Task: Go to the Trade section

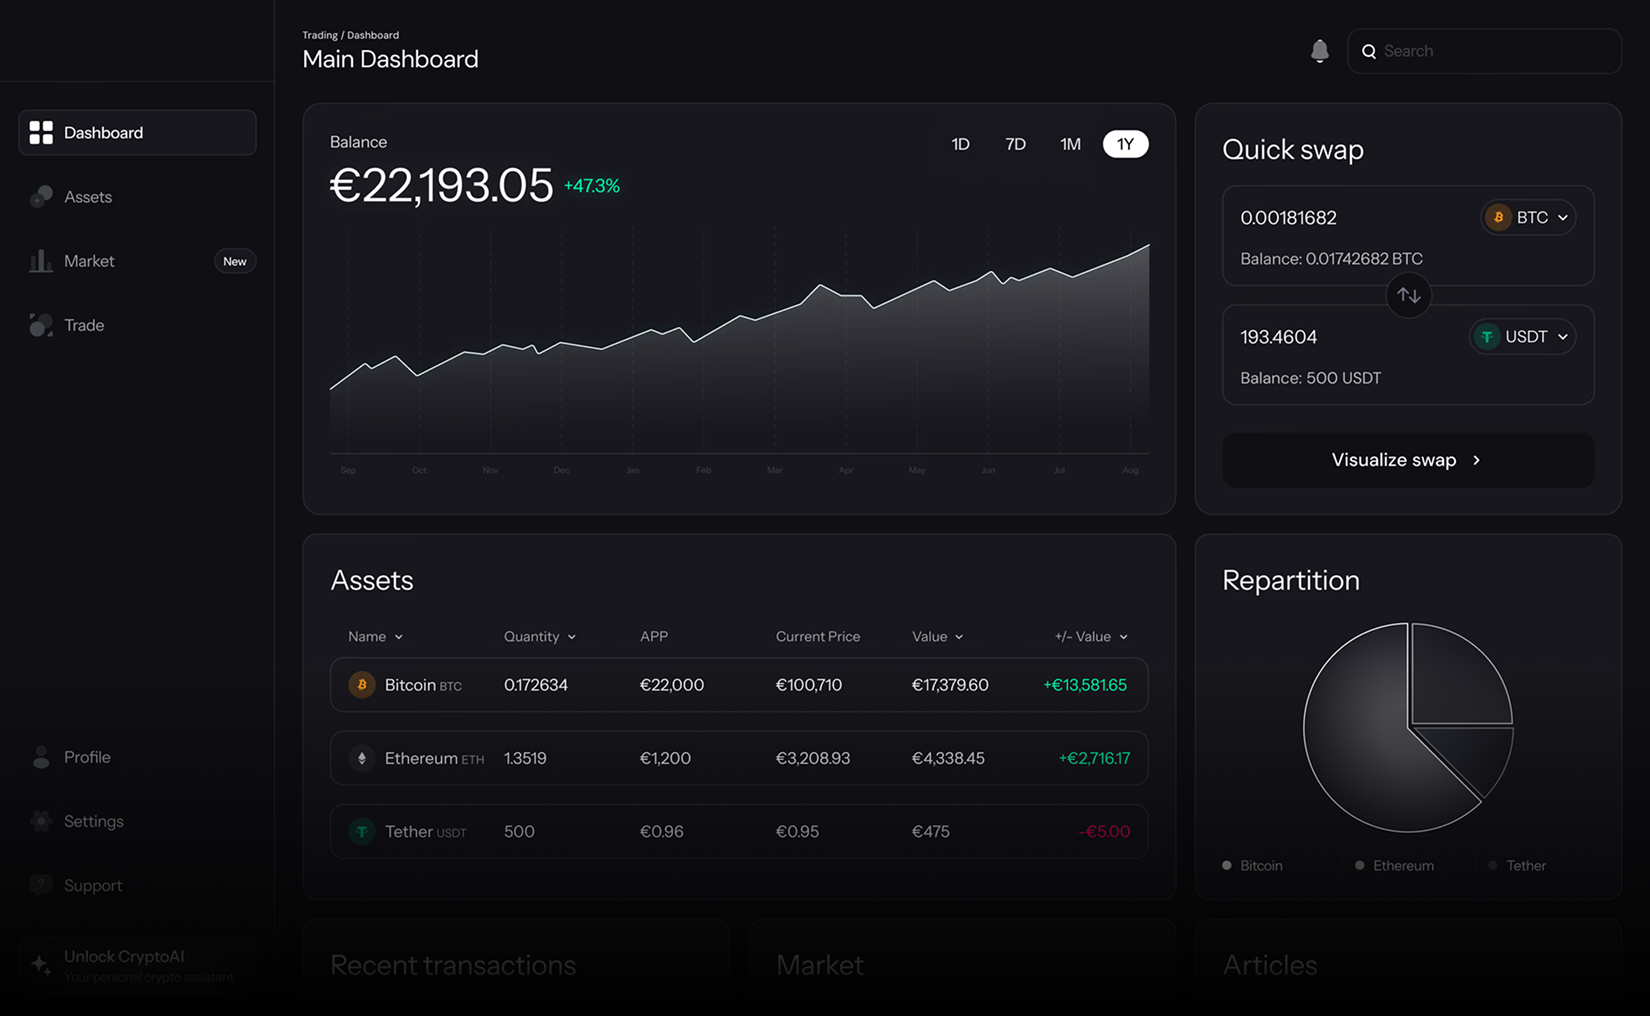Action: 83,325
